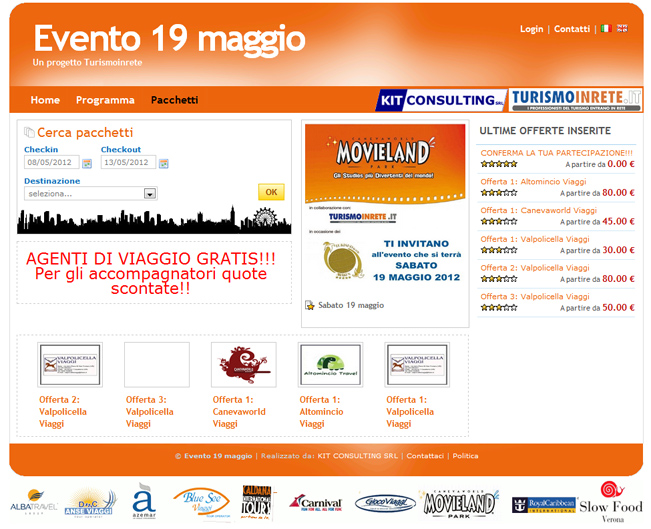
Task: Open the Programma menu item
Action: coord(105,100)
